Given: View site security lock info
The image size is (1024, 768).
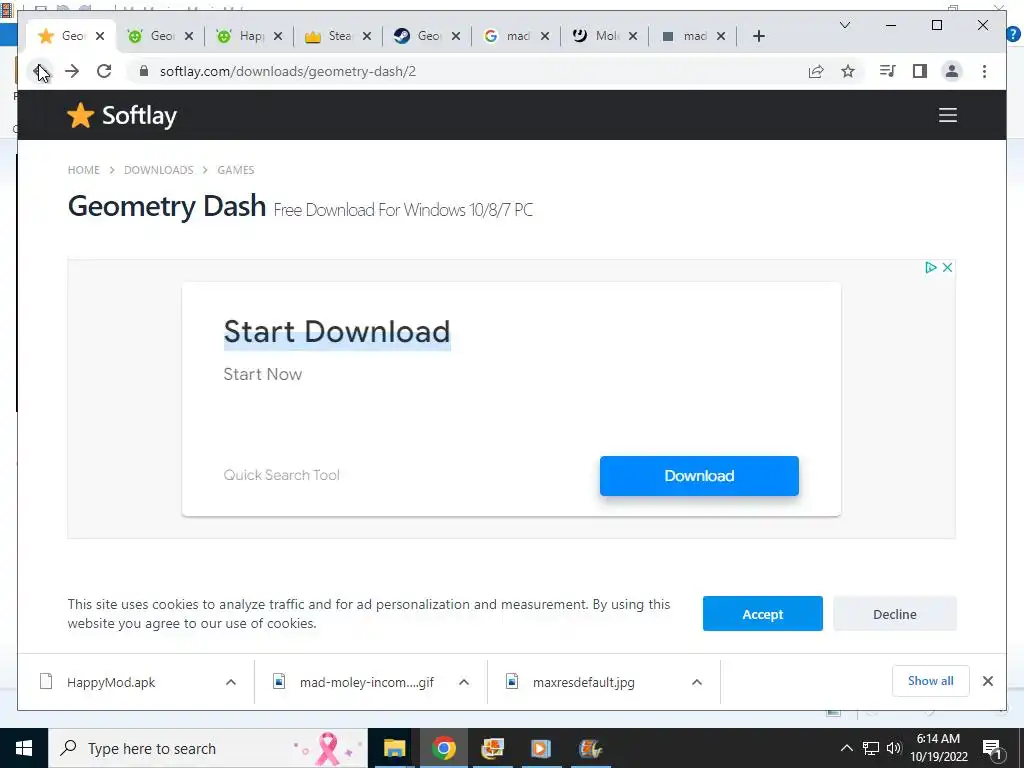Looking at the screenshot, I should 144,71.
